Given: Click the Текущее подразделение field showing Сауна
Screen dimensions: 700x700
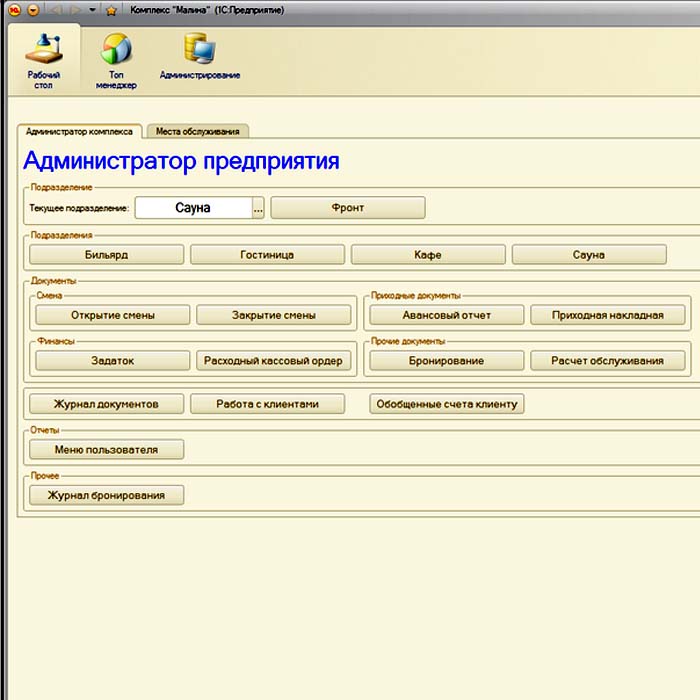Looking at the screenshot, I should pyautogui.click(x=193, y=208).
